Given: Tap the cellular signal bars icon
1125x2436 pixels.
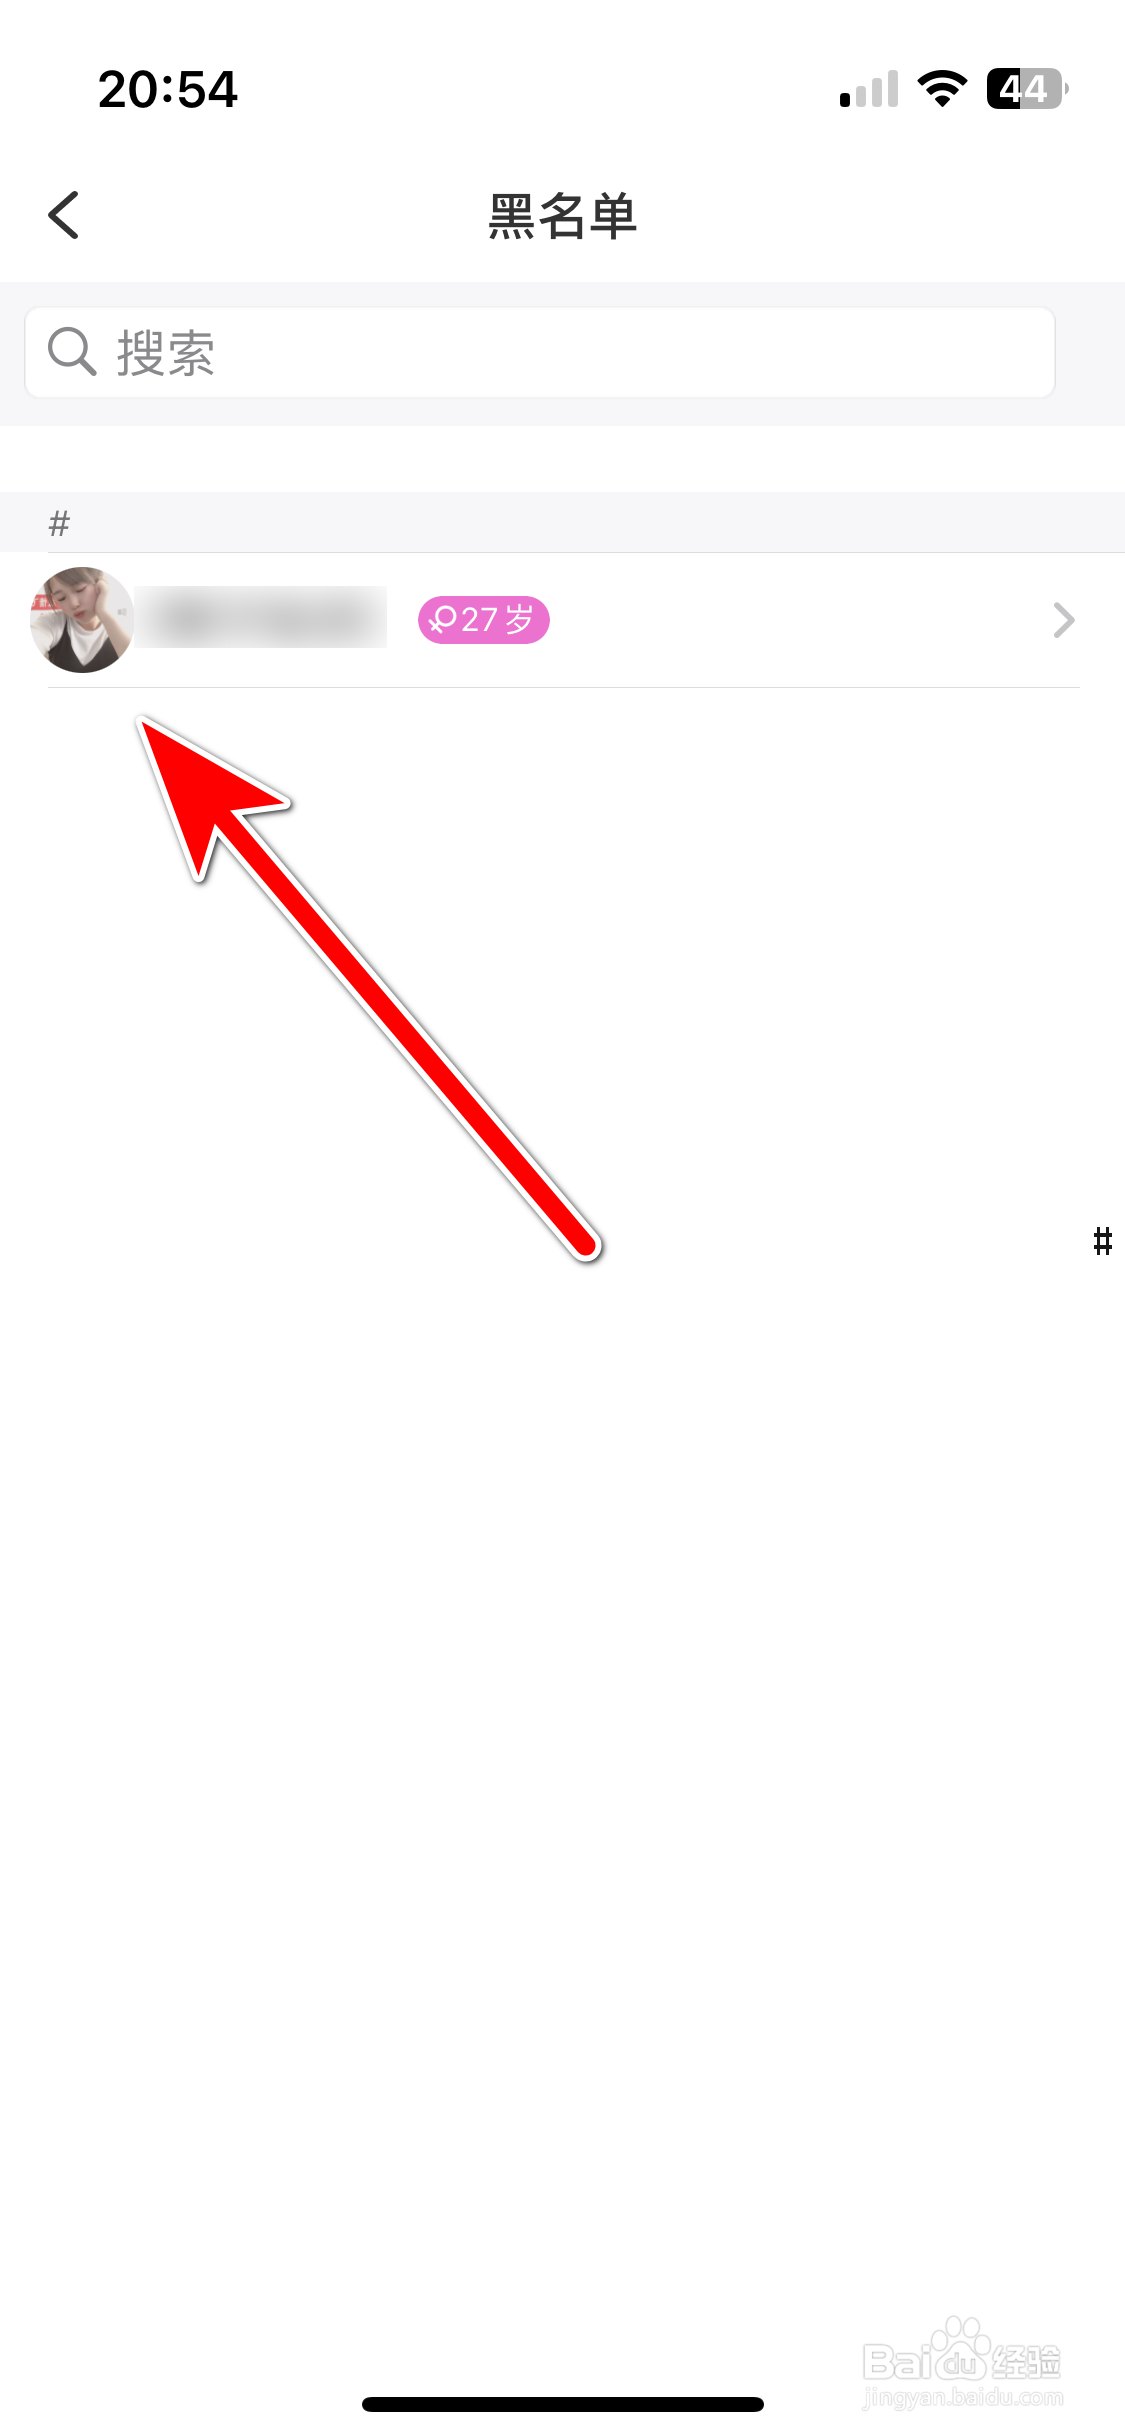Looking at the screenshot, I should tap(869, 89).
